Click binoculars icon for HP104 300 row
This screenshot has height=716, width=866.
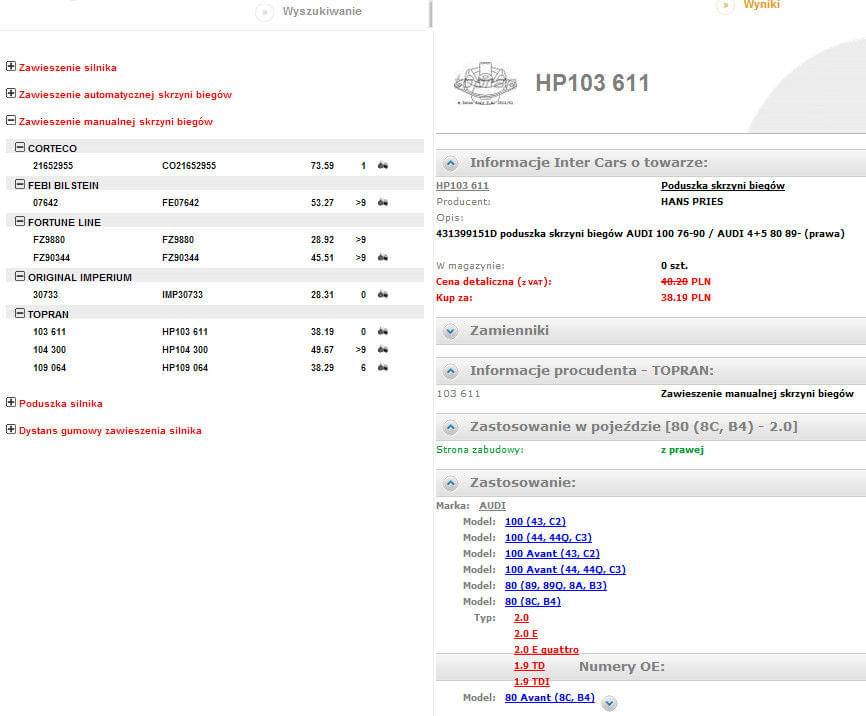[x=383, y=349]
